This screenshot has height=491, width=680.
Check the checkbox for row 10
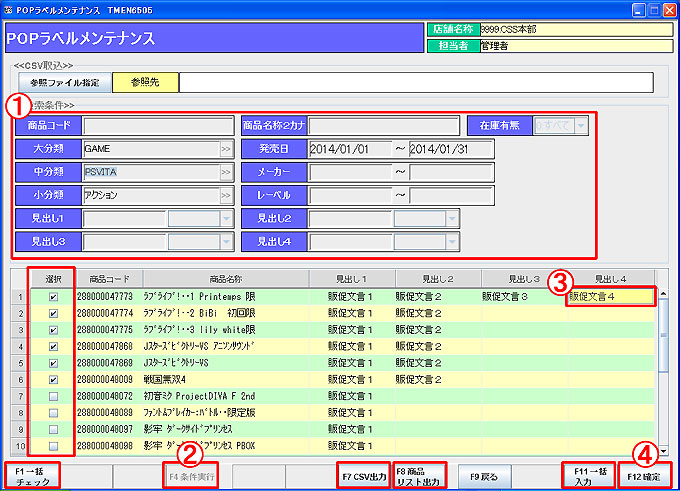click(53, 446)
